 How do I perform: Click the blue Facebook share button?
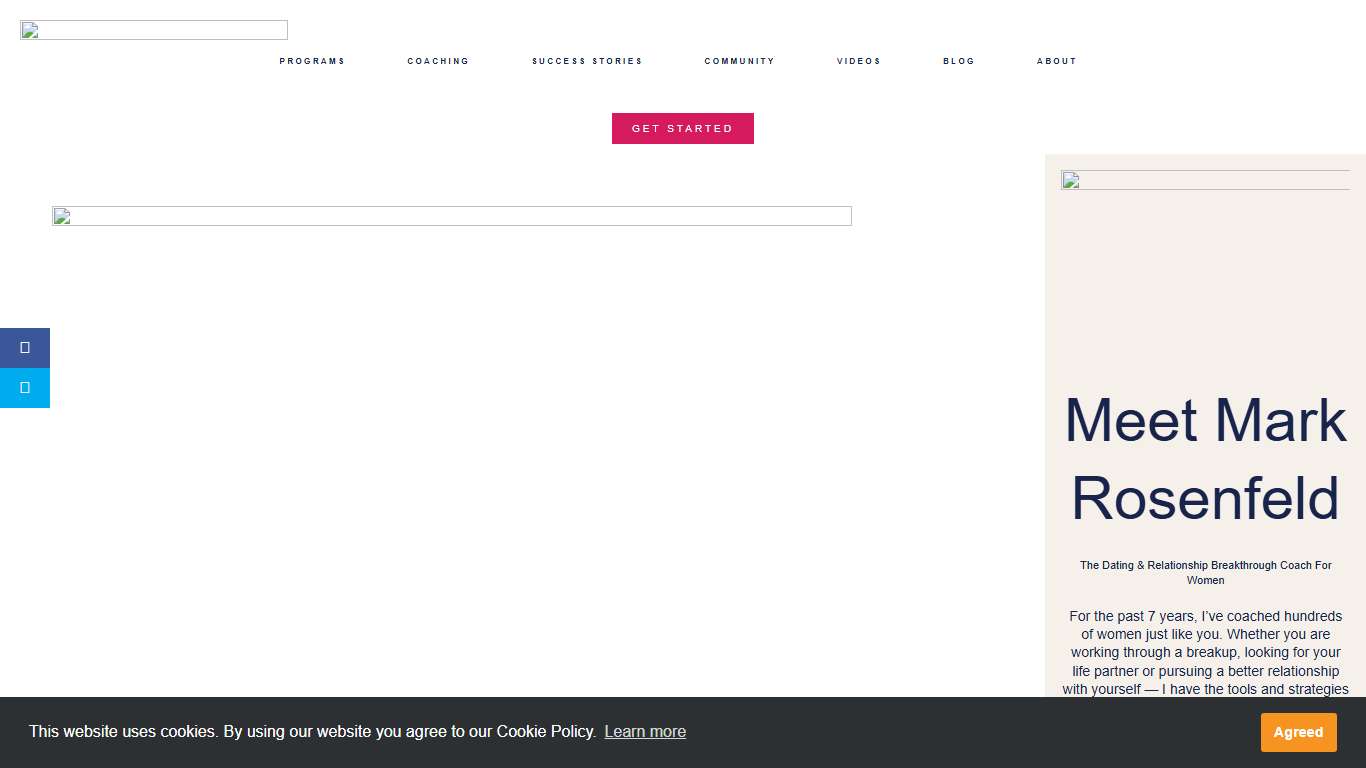25,348
